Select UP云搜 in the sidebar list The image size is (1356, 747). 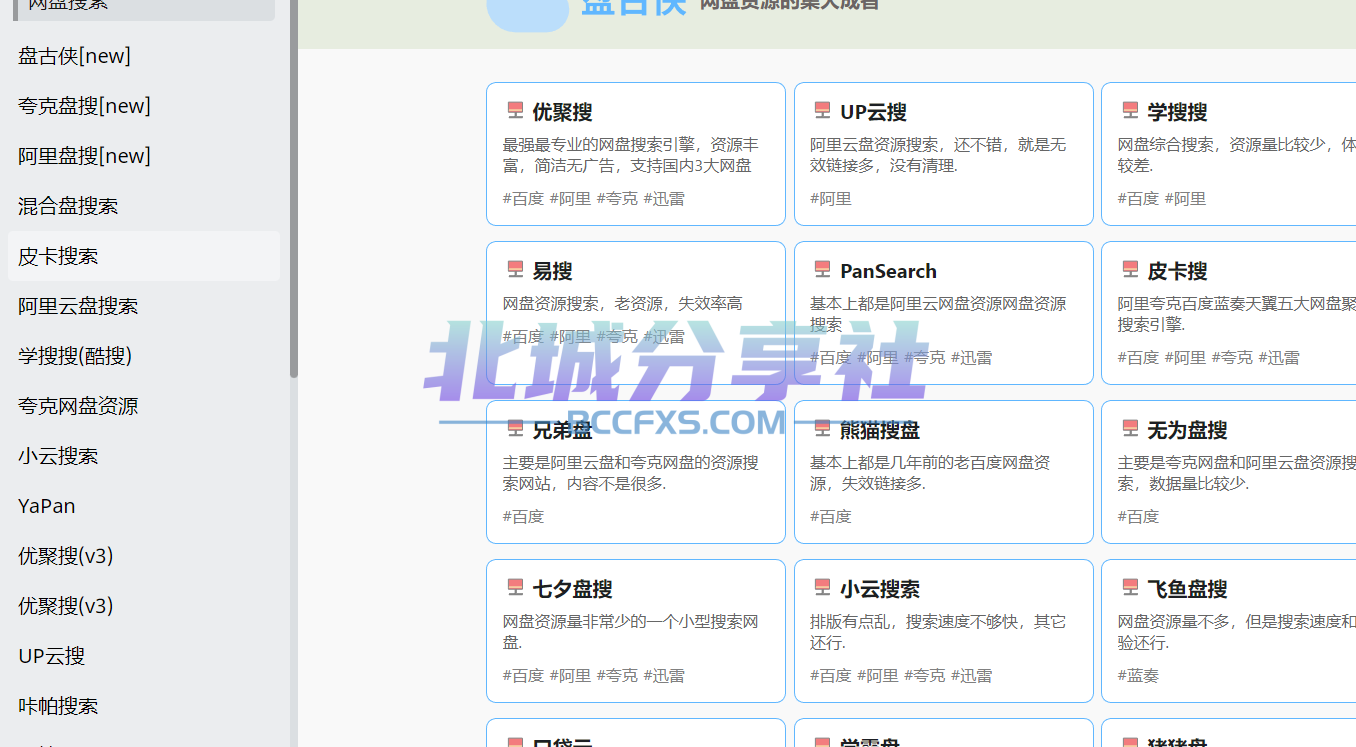click(x=144, y=656)
